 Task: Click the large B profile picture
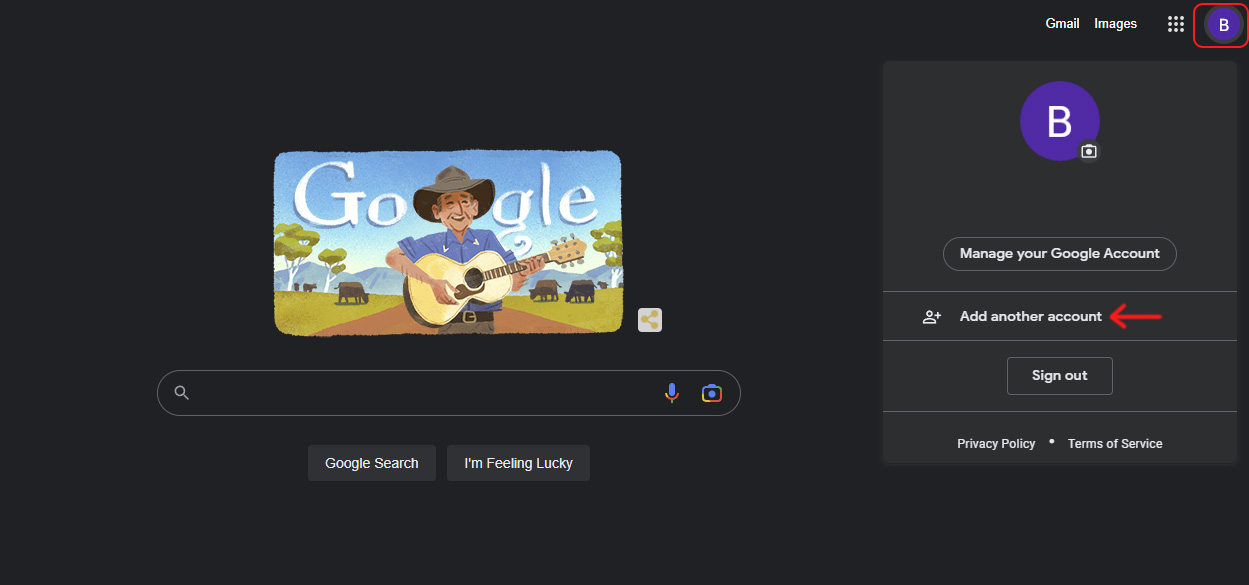pos(1059,121)
